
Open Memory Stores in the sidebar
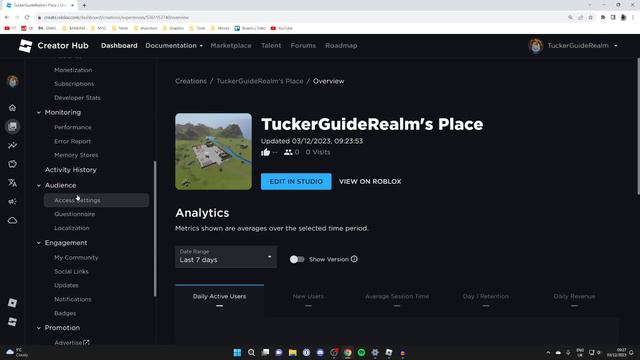(76, 155)
